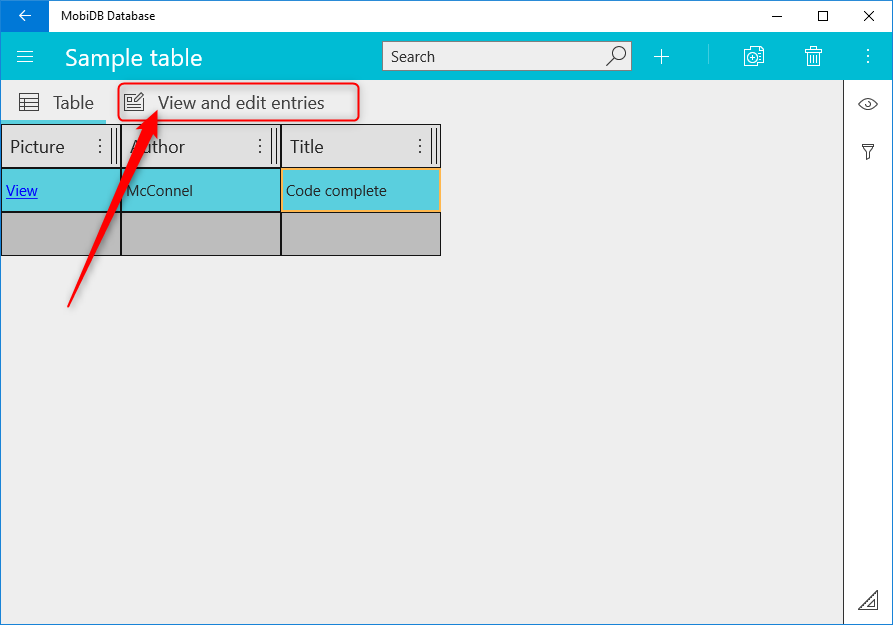This screenshot has width=893, height=625.
Task: Select the empty cell below View link
Action: point(61,234)
